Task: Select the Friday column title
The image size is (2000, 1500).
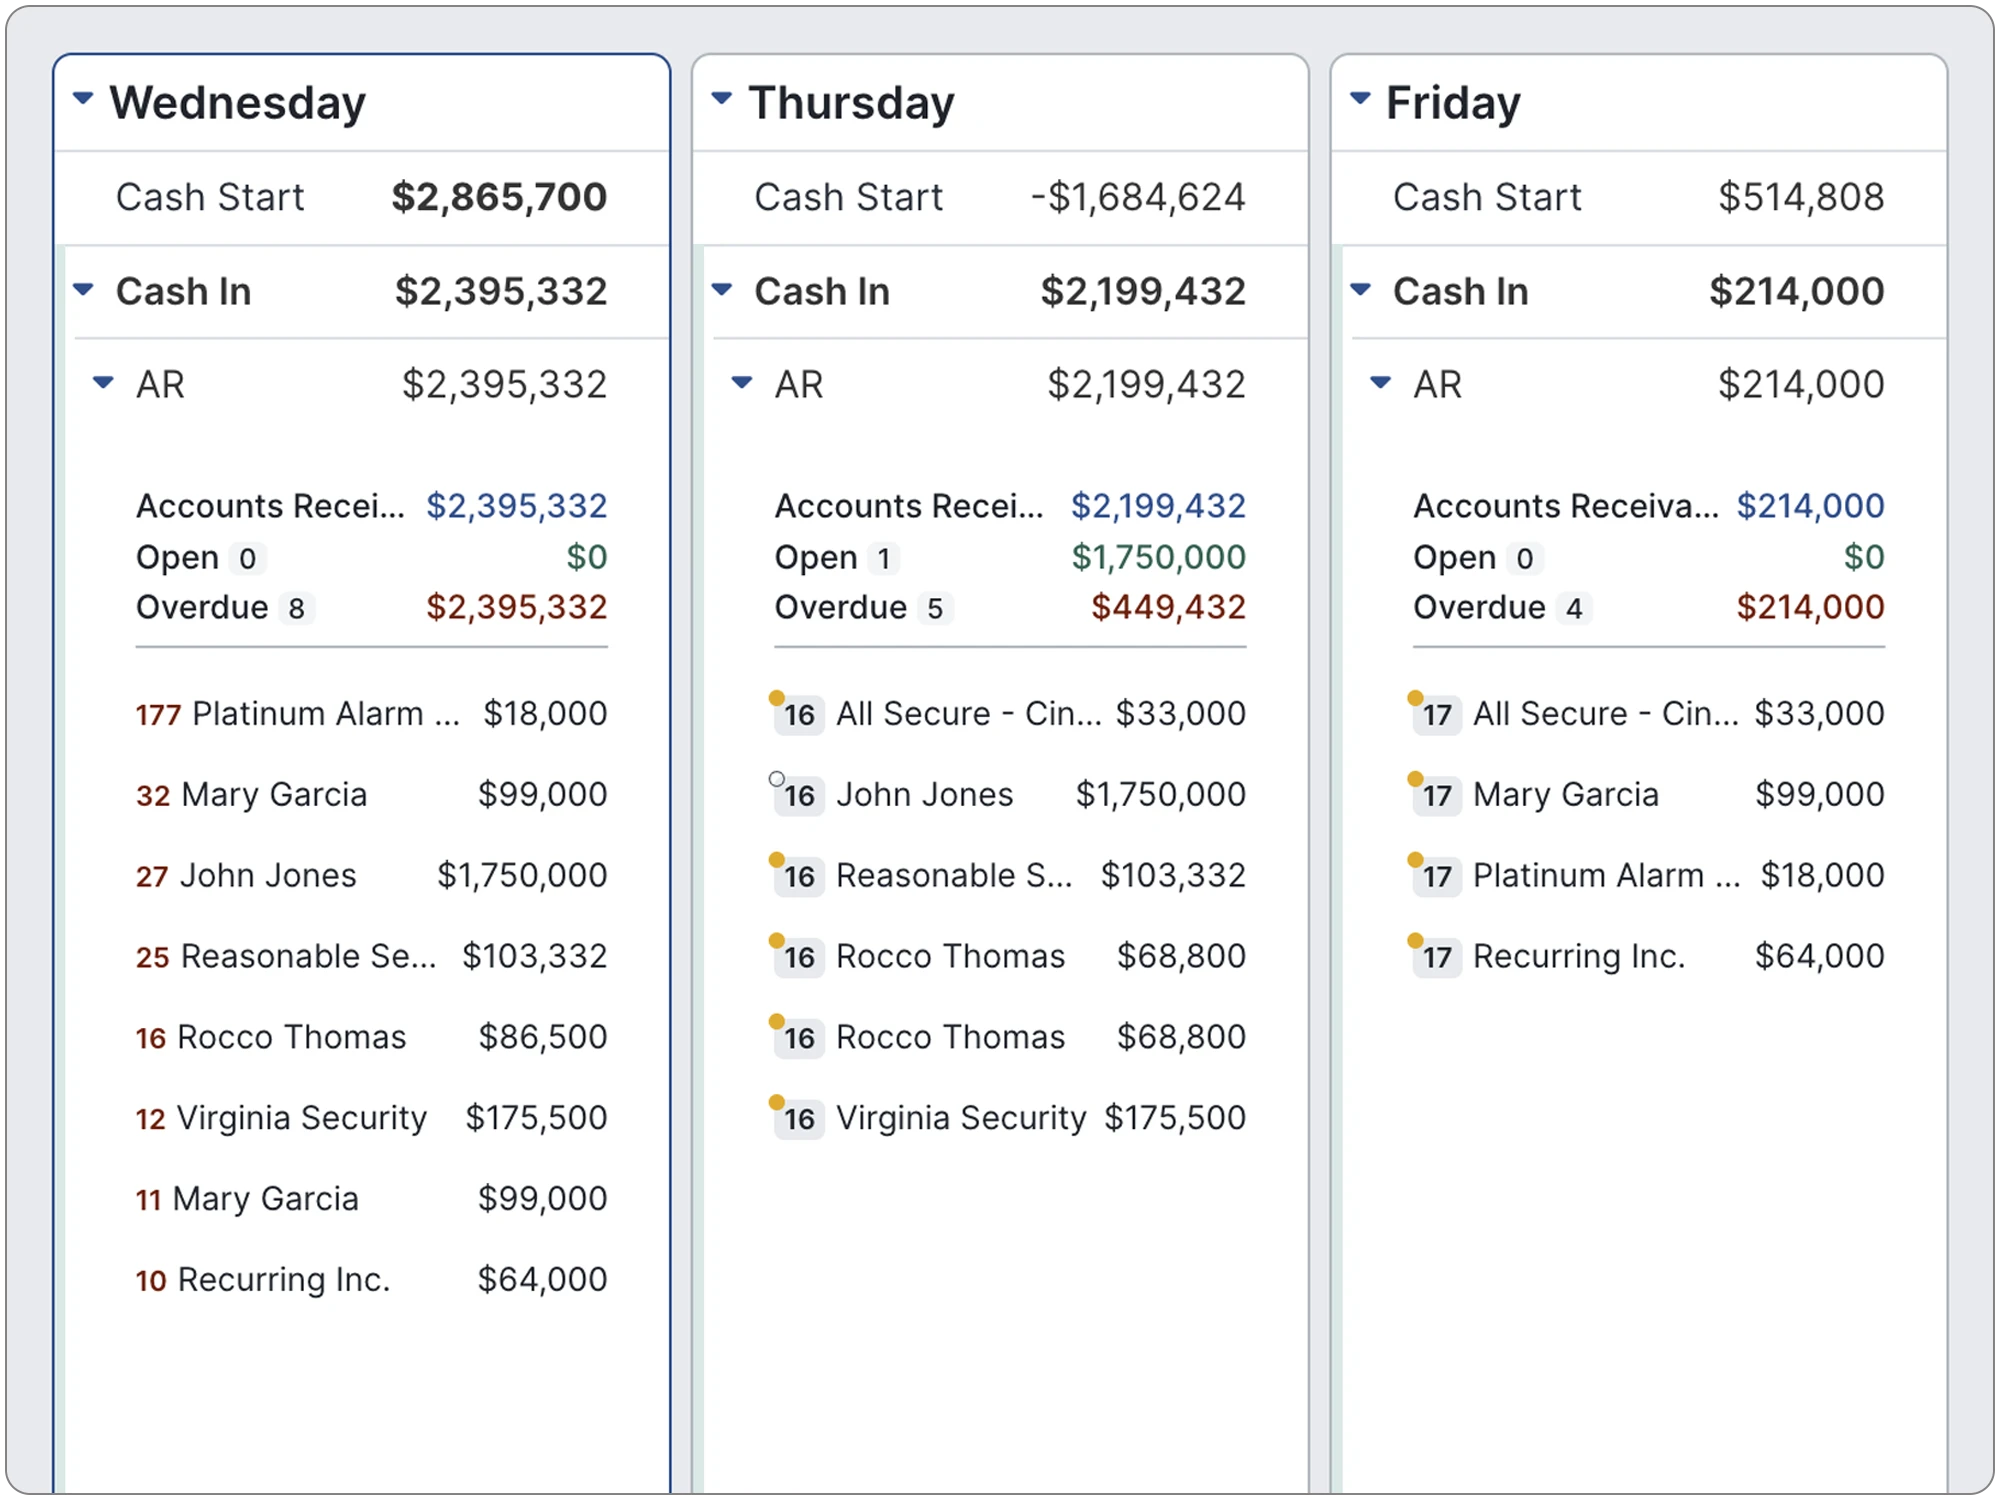Action: click(x=1453, y=102)
